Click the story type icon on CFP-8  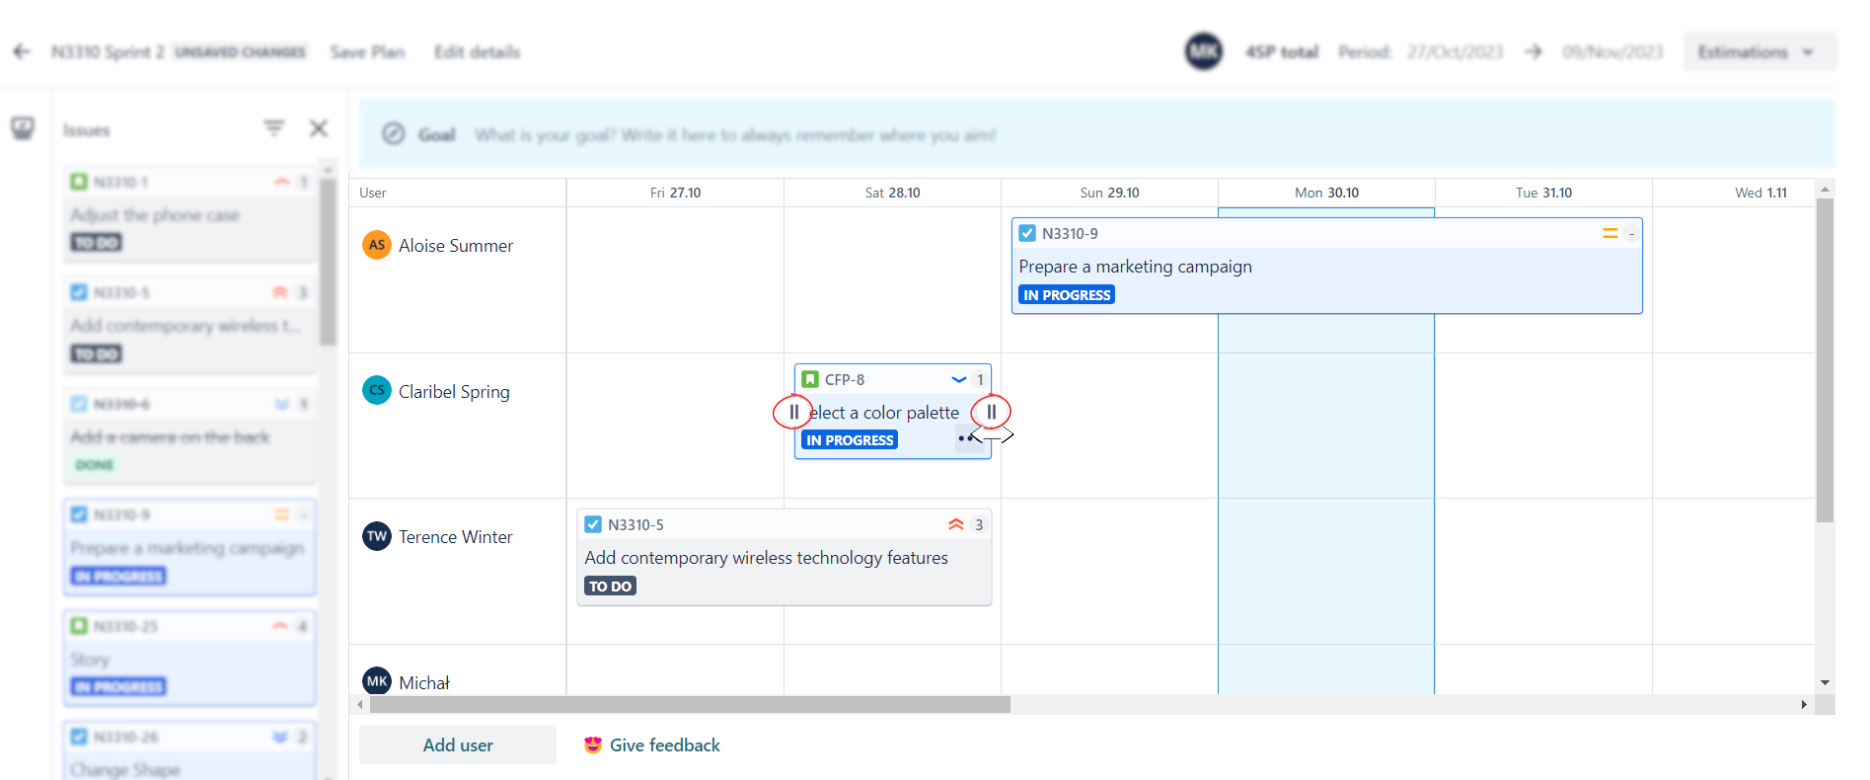click(x=811, y=379)
